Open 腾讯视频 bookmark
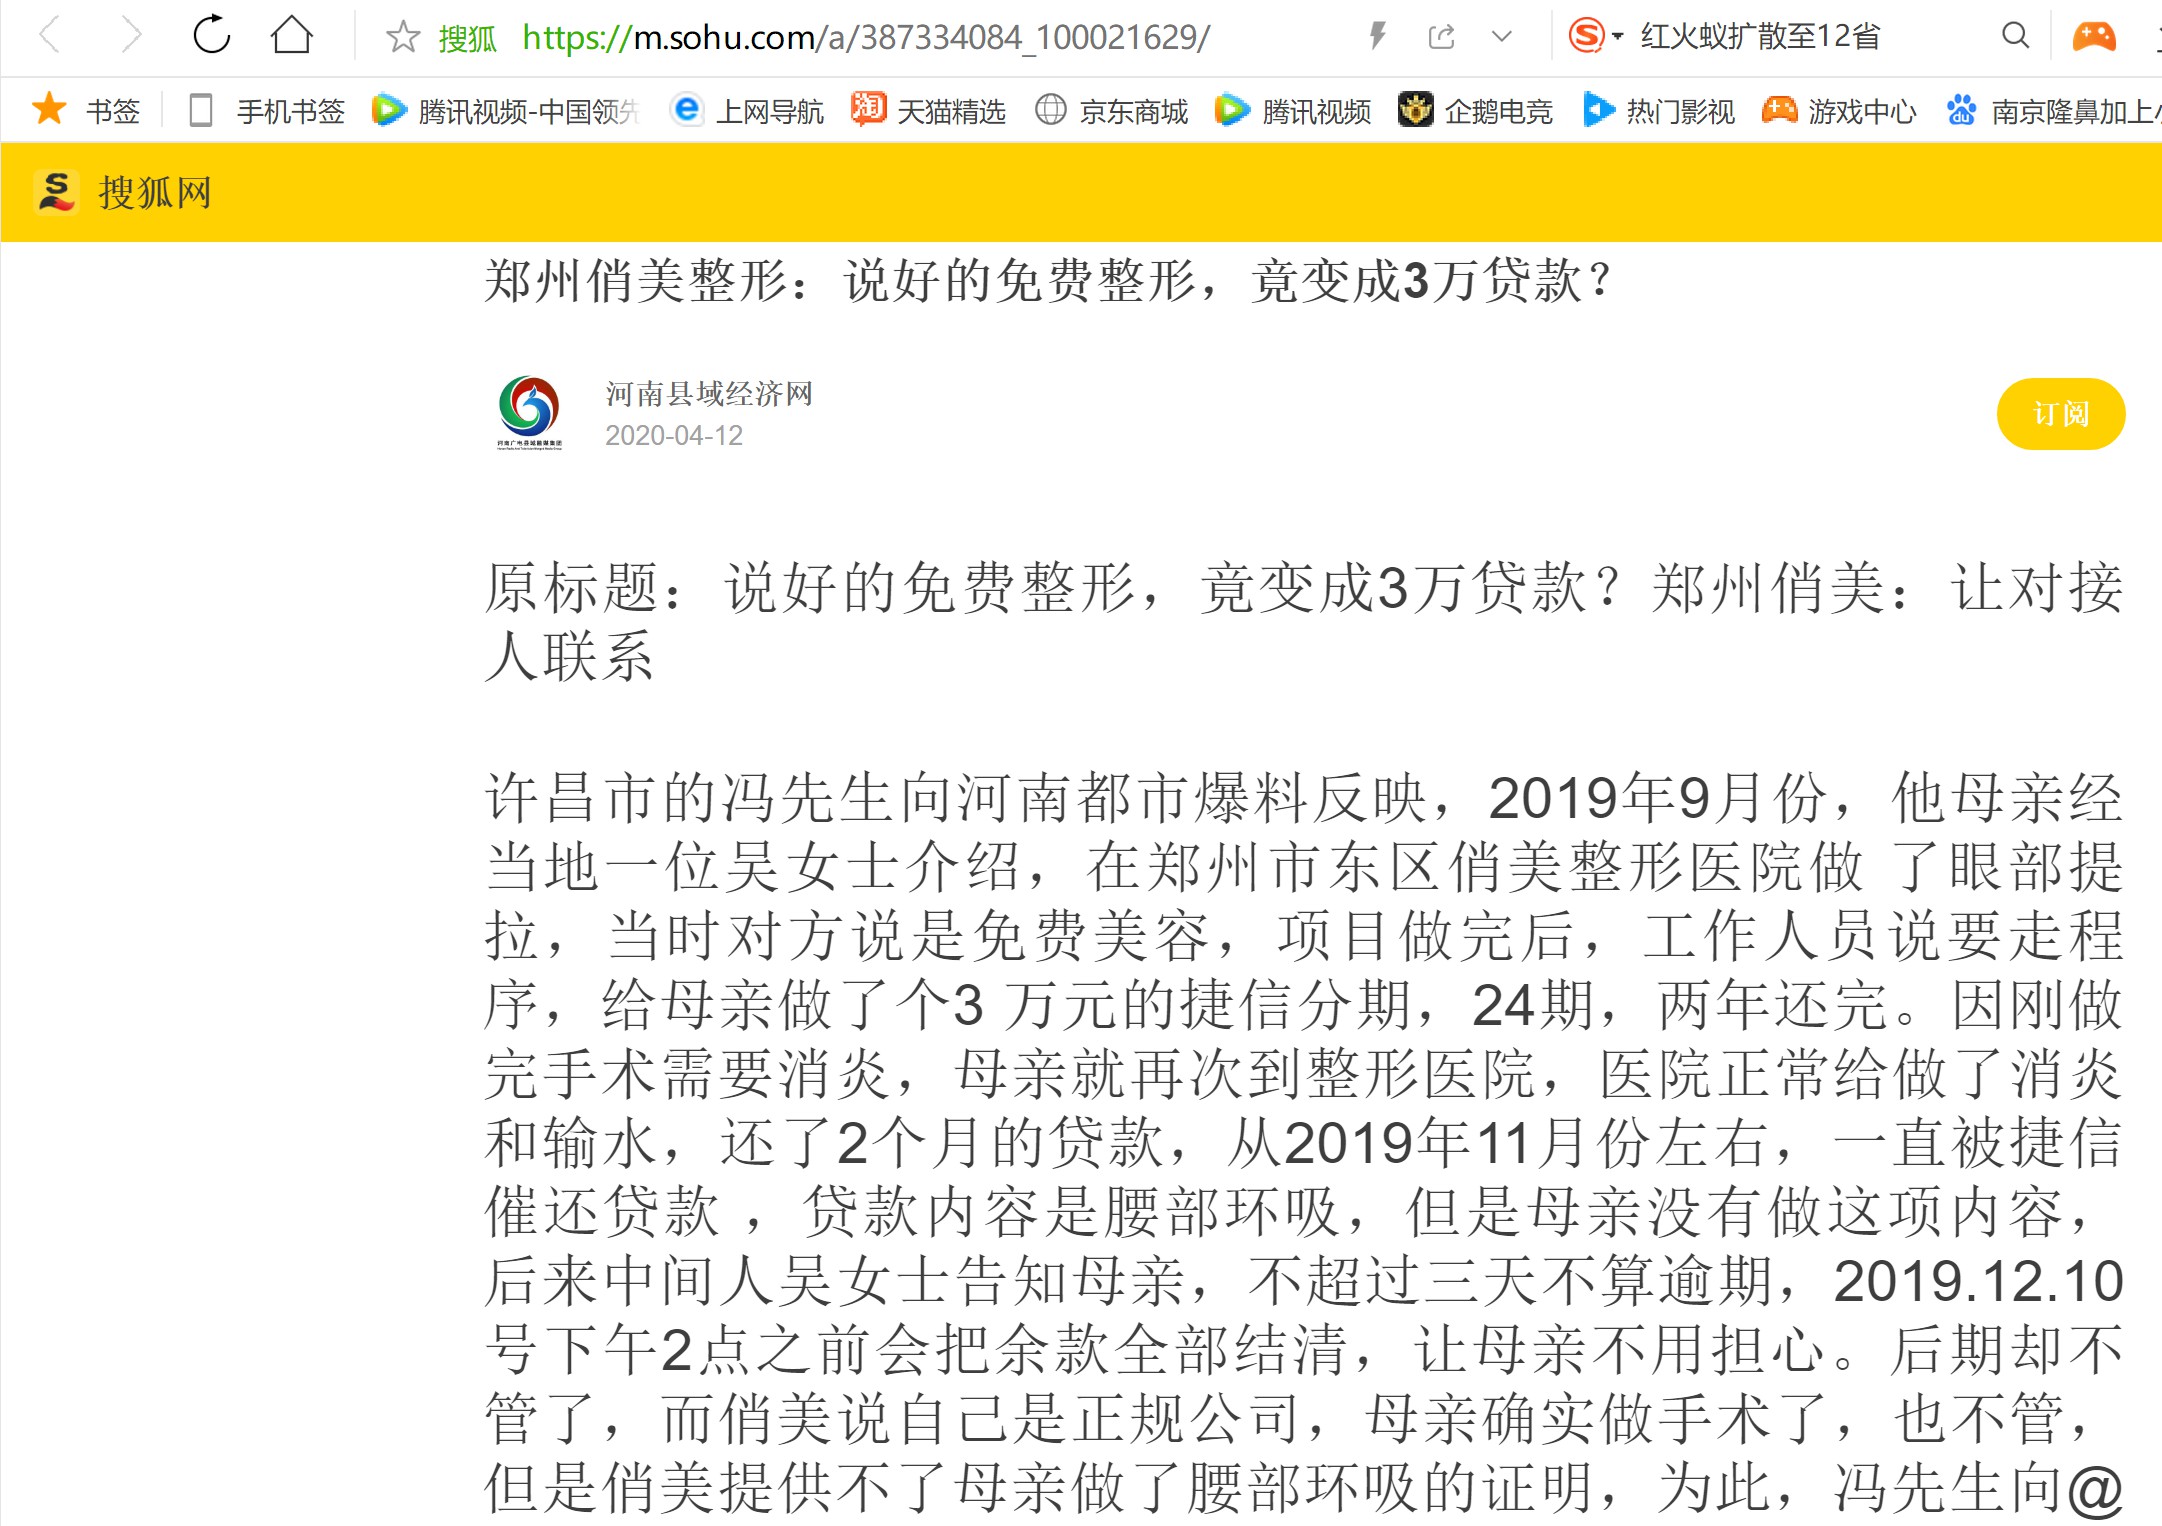This screenshot has width=2162, height=1526. (x=1293, y=110)
